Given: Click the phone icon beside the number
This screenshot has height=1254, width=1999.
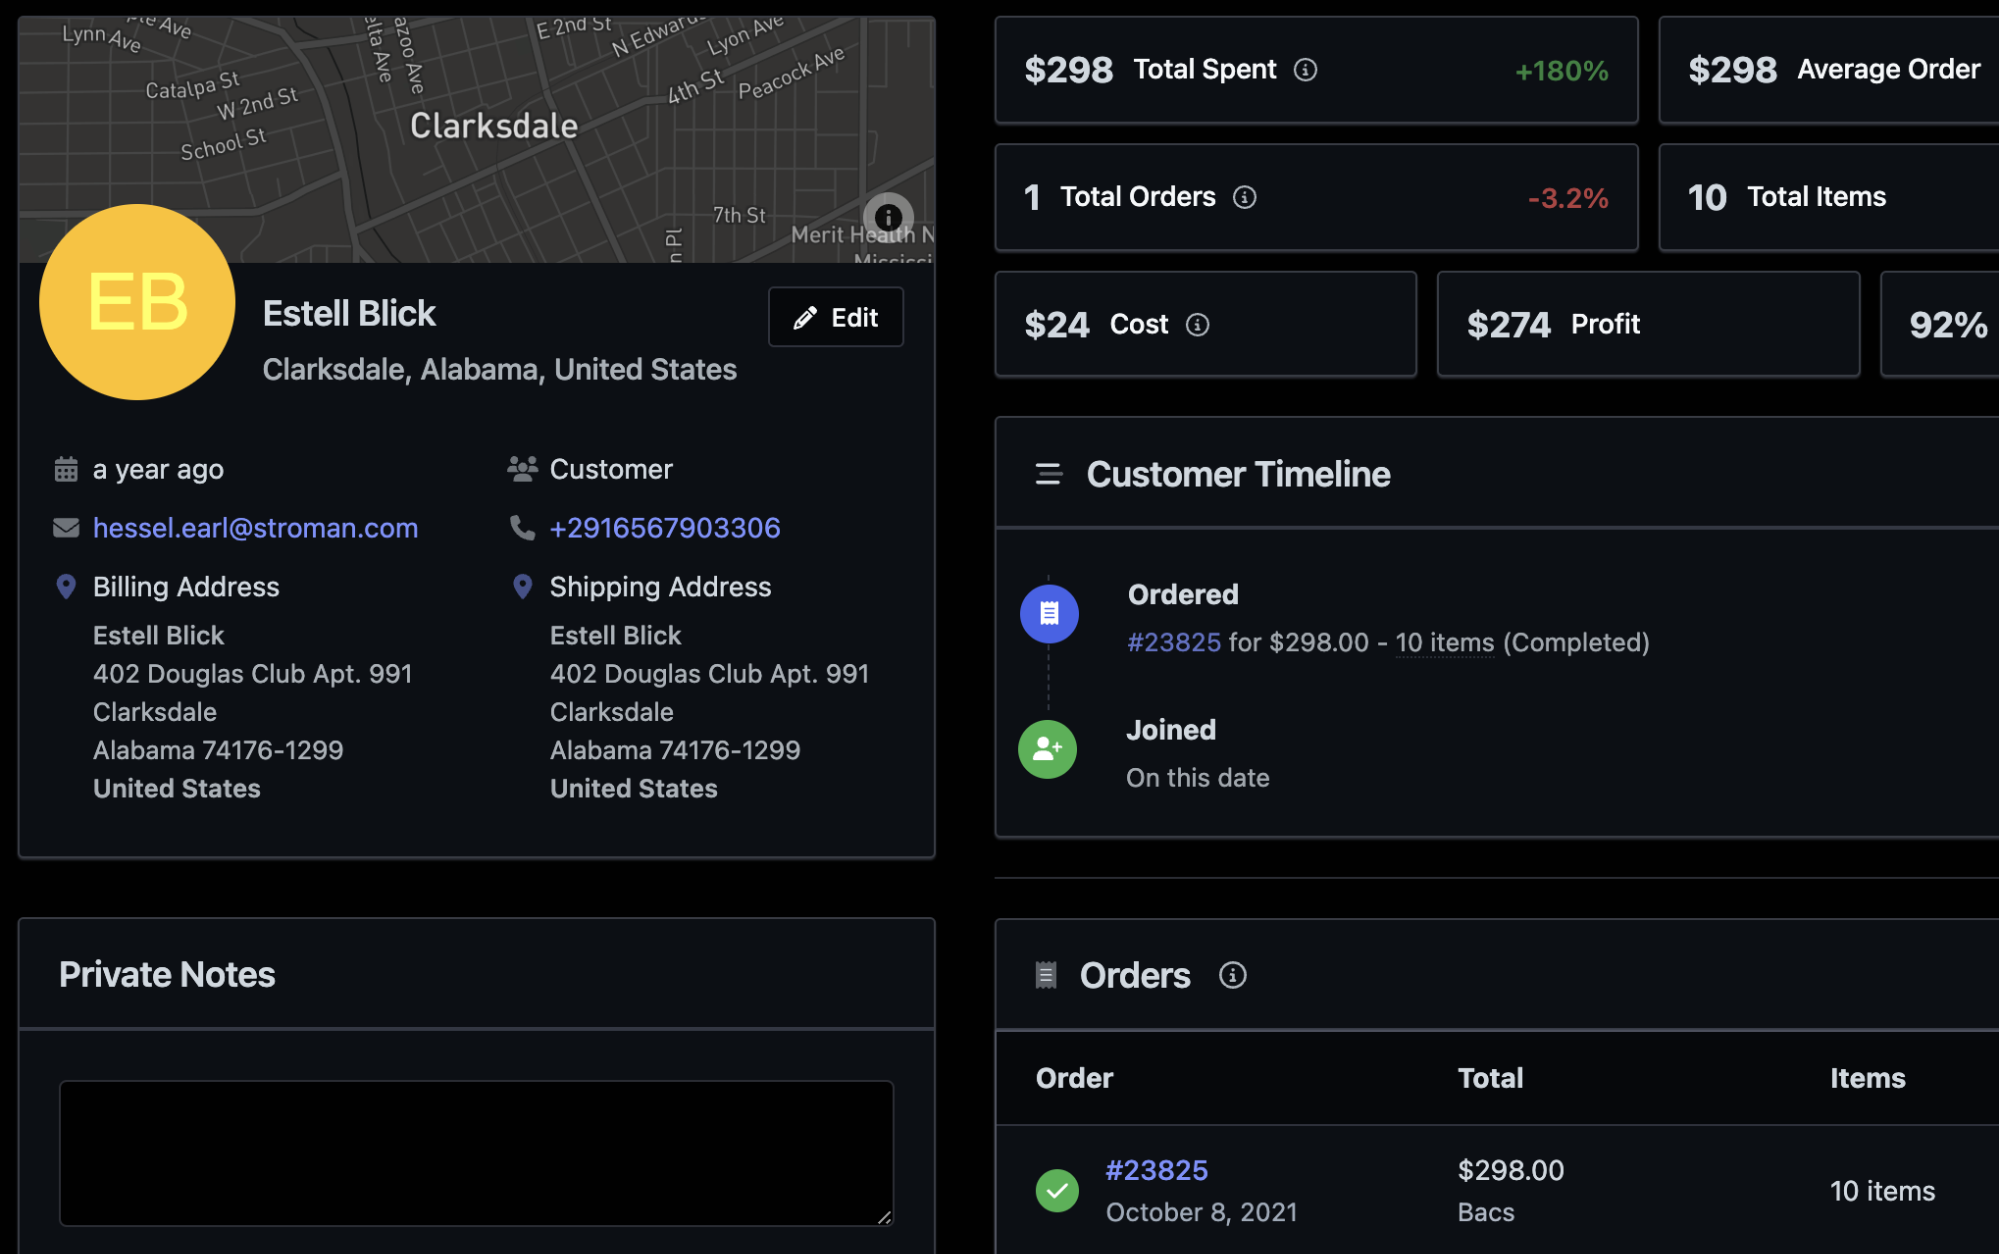Looking at the screenshot, I should (x=521, y=527).
